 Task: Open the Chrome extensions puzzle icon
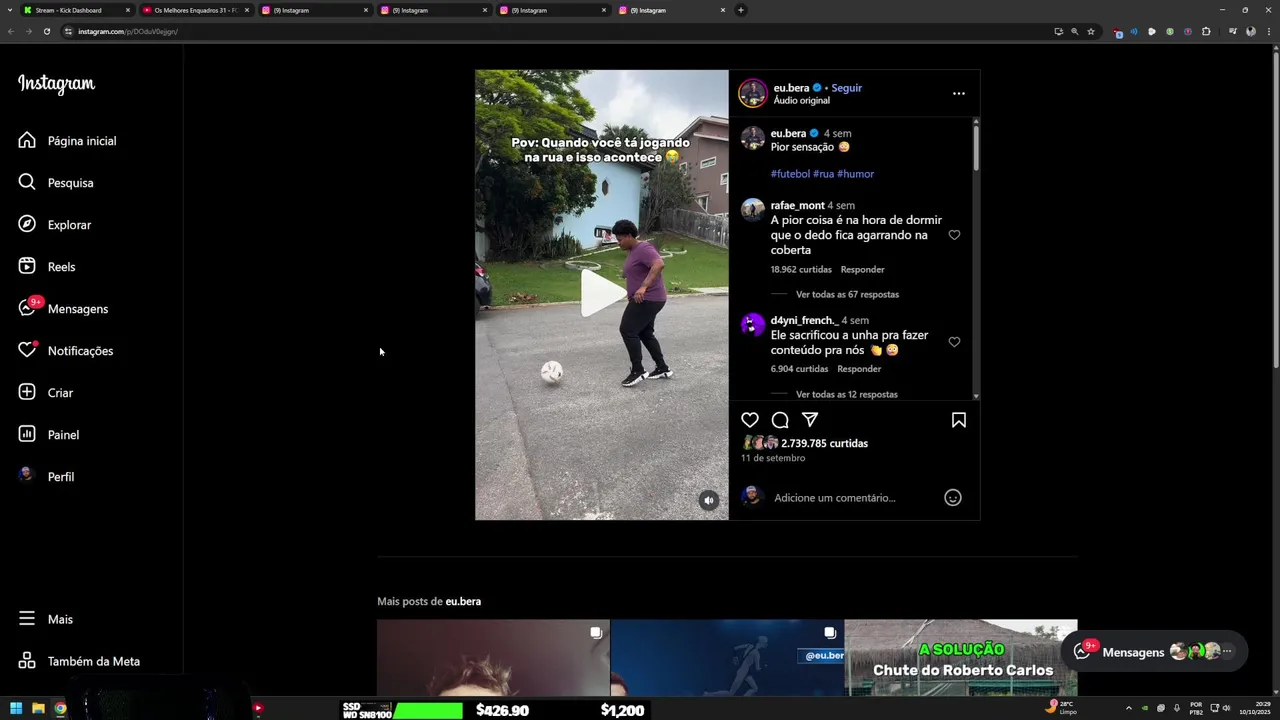point(1206,31)
